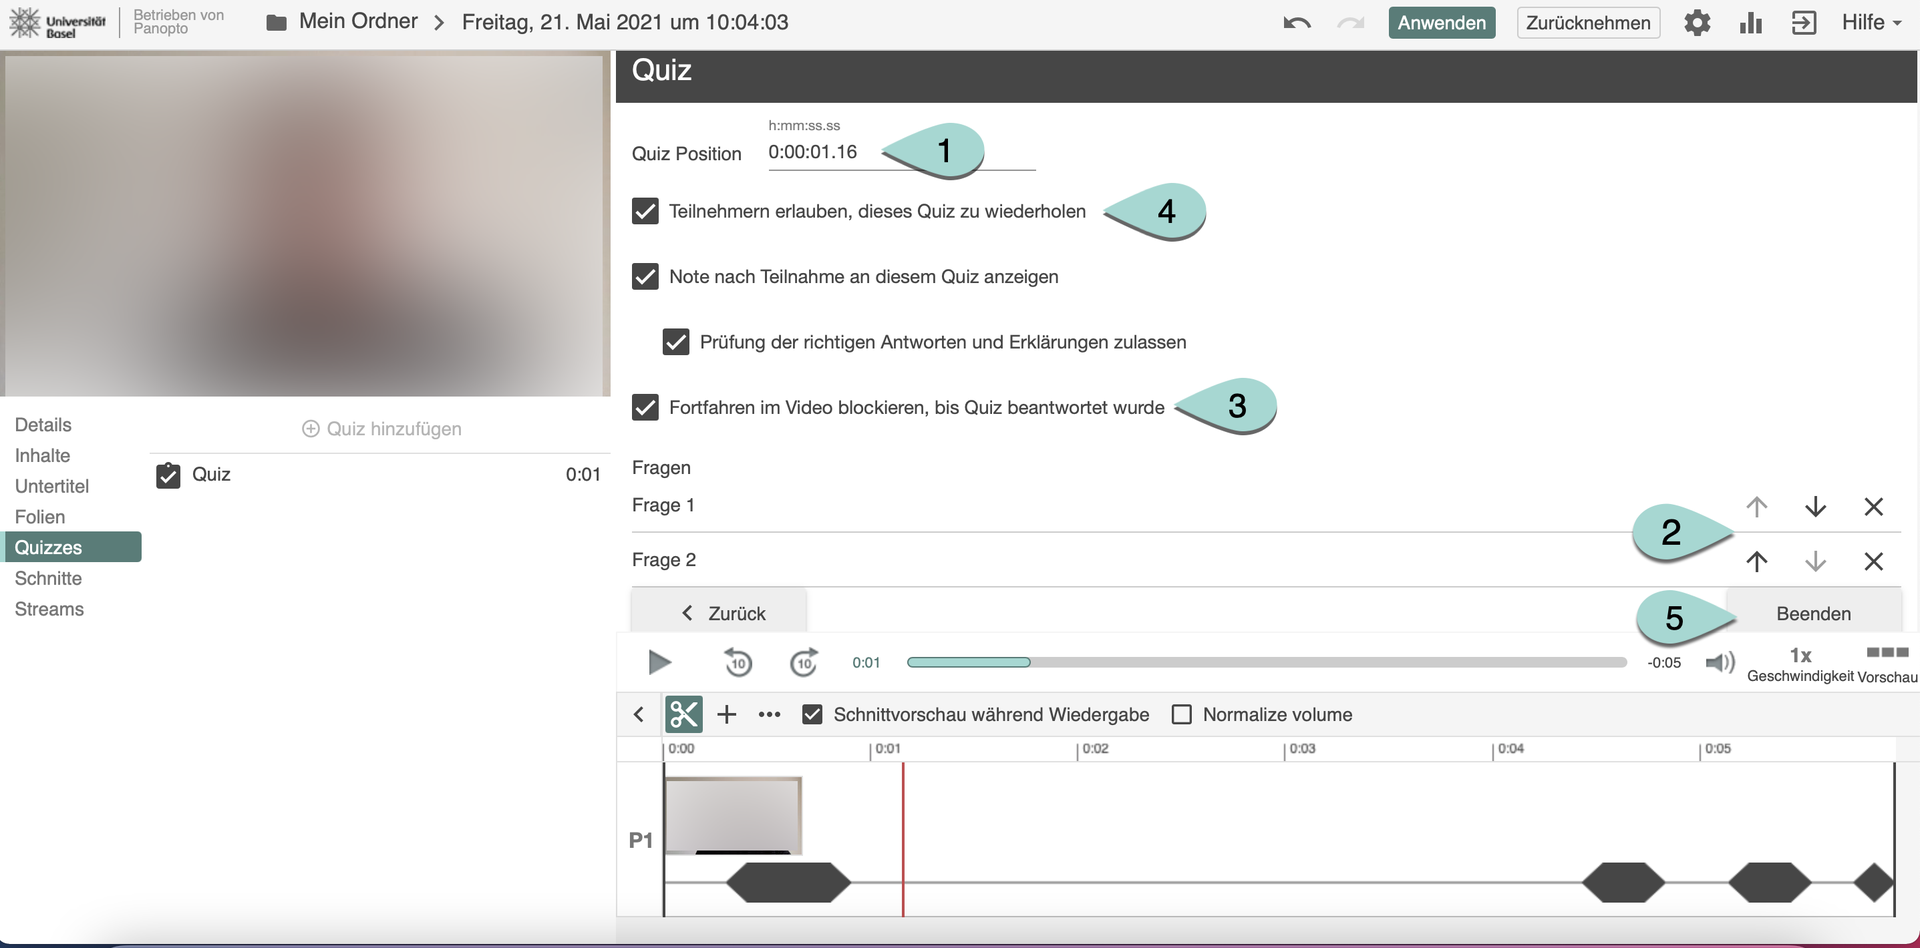Toggle Fortfahren im Video blockieren checkbox

646,407
